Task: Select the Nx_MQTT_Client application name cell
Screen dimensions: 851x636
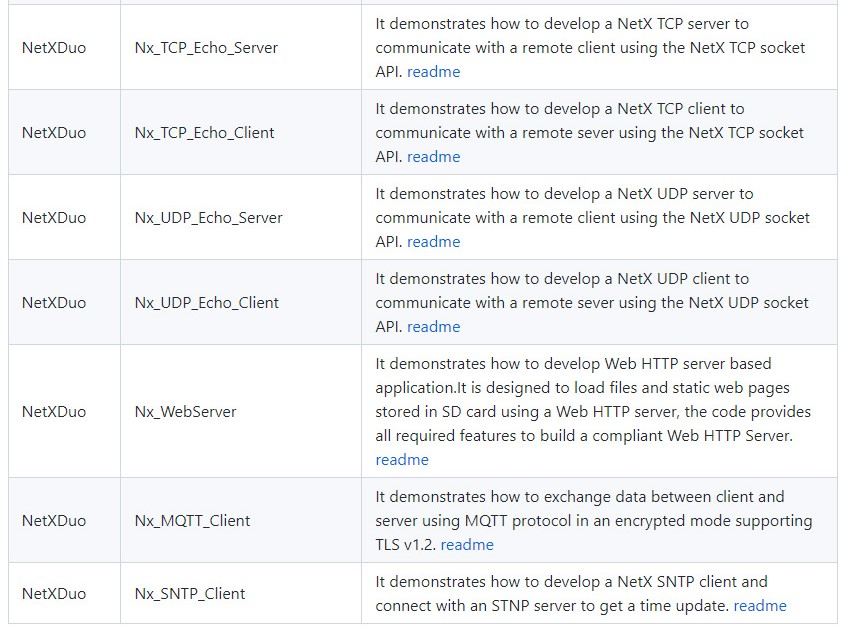Action: pos(241,520)
